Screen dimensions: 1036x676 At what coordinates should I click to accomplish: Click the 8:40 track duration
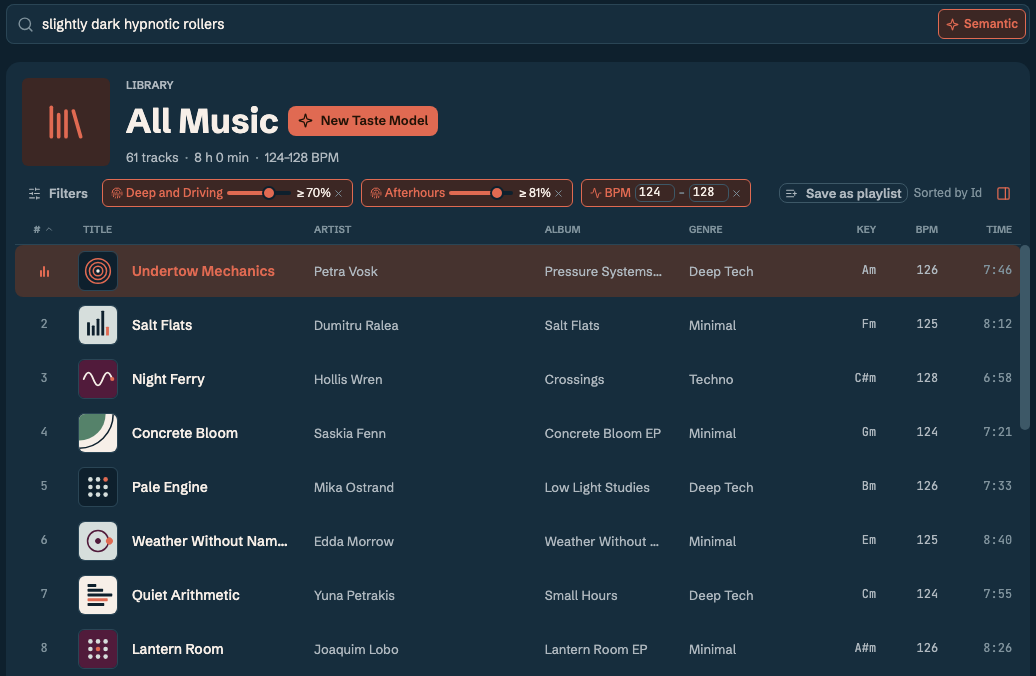(997, 540)
